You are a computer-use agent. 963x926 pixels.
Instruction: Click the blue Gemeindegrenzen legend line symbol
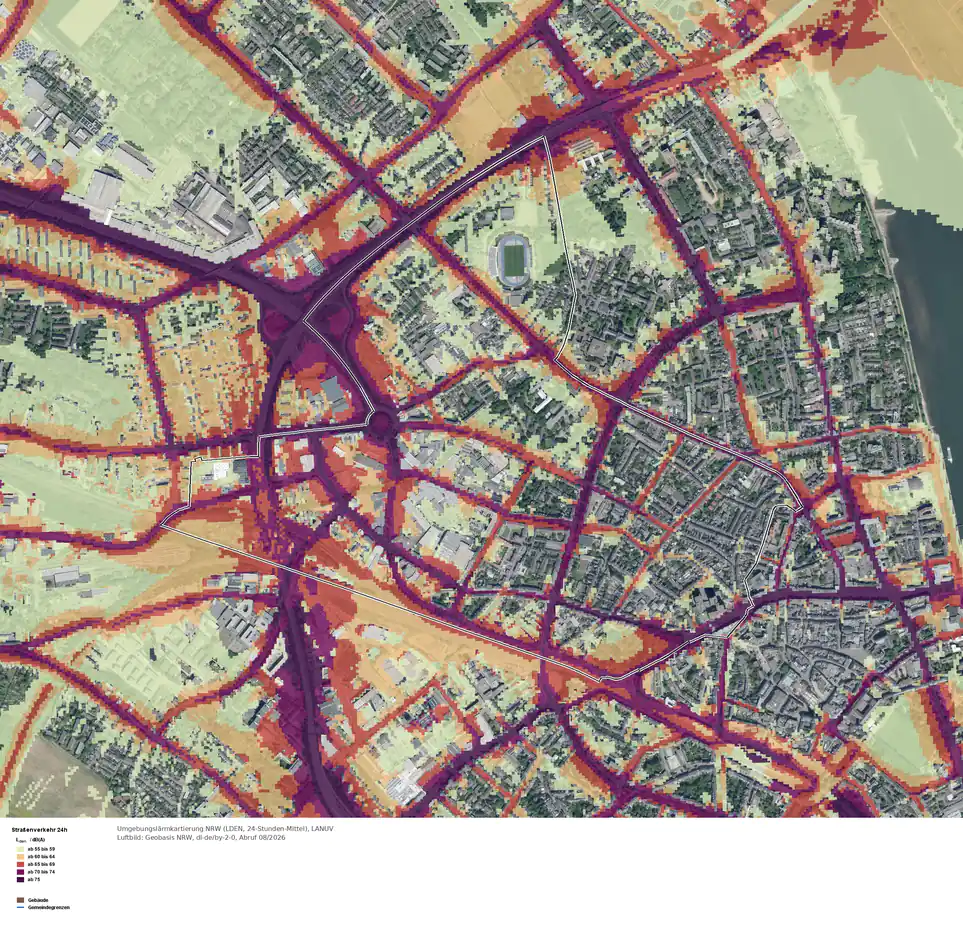(x=20, y=907)
